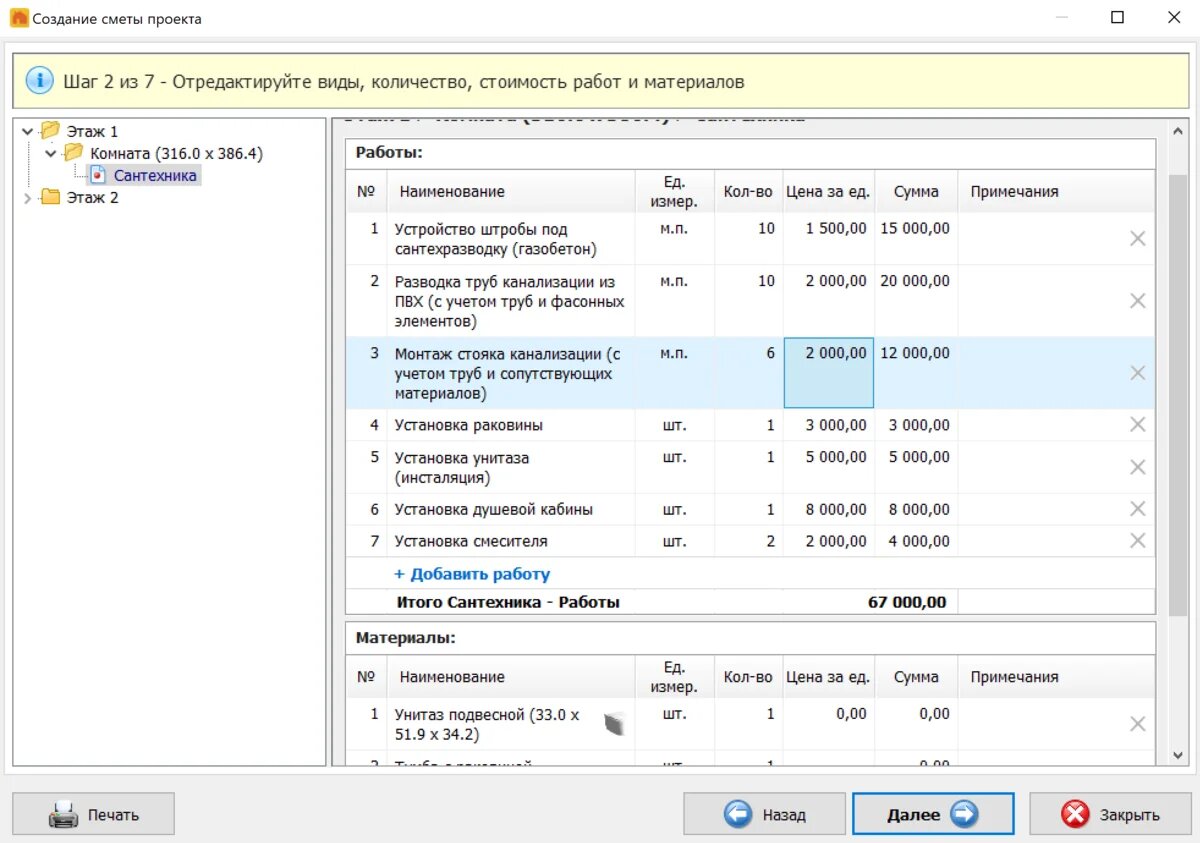Click scroll down arrow of estimate
Image resolution: width=1200 pixels, height=843 pixels.
coord(1177,755)
